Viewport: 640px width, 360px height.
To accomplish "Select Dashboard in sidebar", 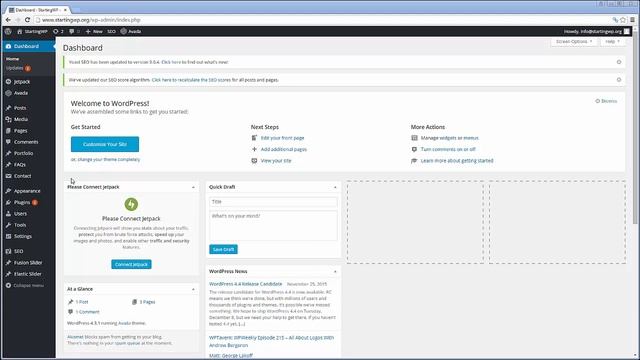I will (29, 46).
